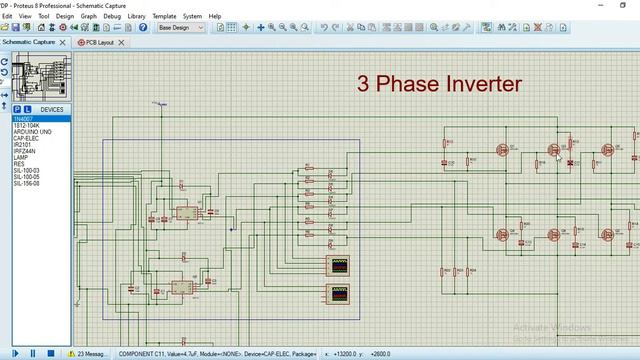Click the Open Project folder icon
The height and width of the screenshot is (360, 640).
(x=4, y=27)
